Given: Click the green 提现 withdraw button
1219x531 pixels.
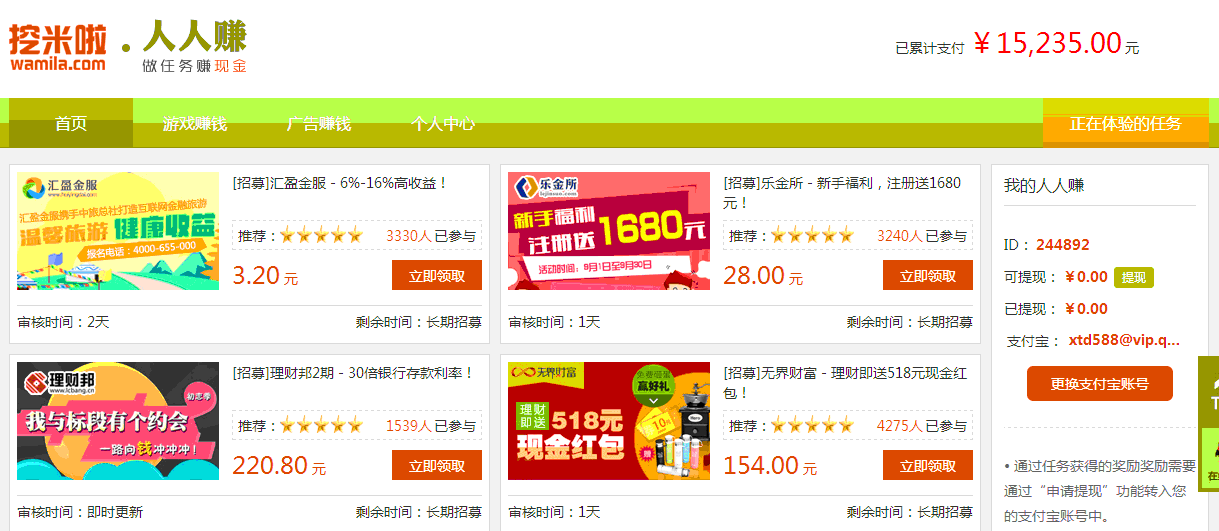Looking at the screenshot, I should (x=1134, y=277).
